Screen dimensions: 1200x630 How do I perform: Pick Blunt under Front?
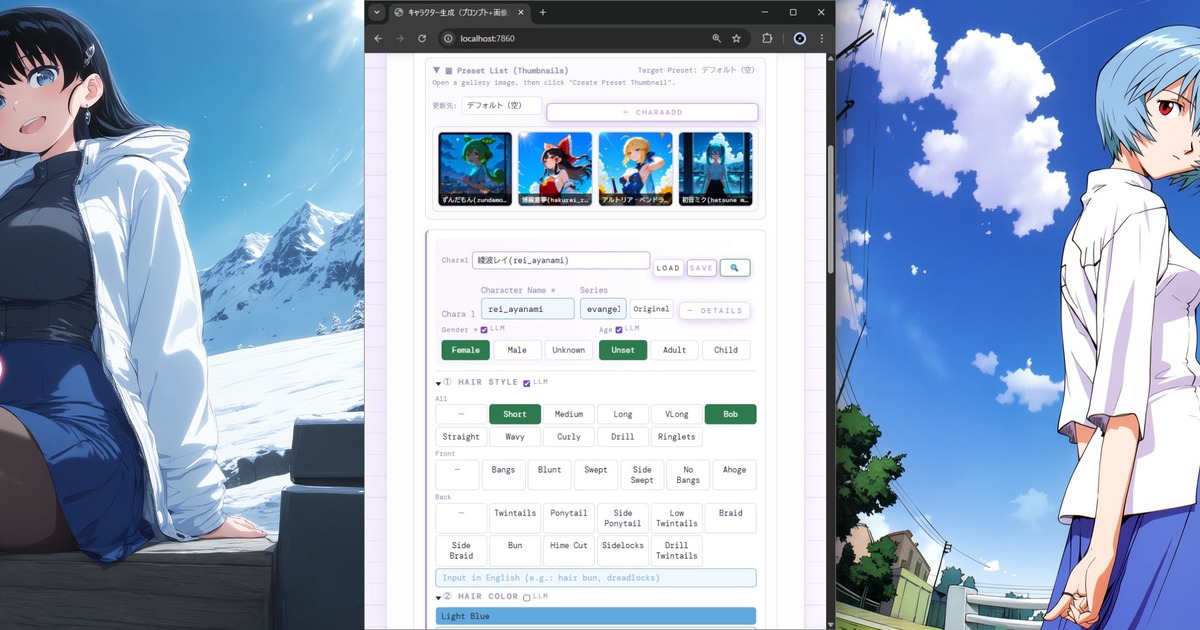[x=550, y=475]
